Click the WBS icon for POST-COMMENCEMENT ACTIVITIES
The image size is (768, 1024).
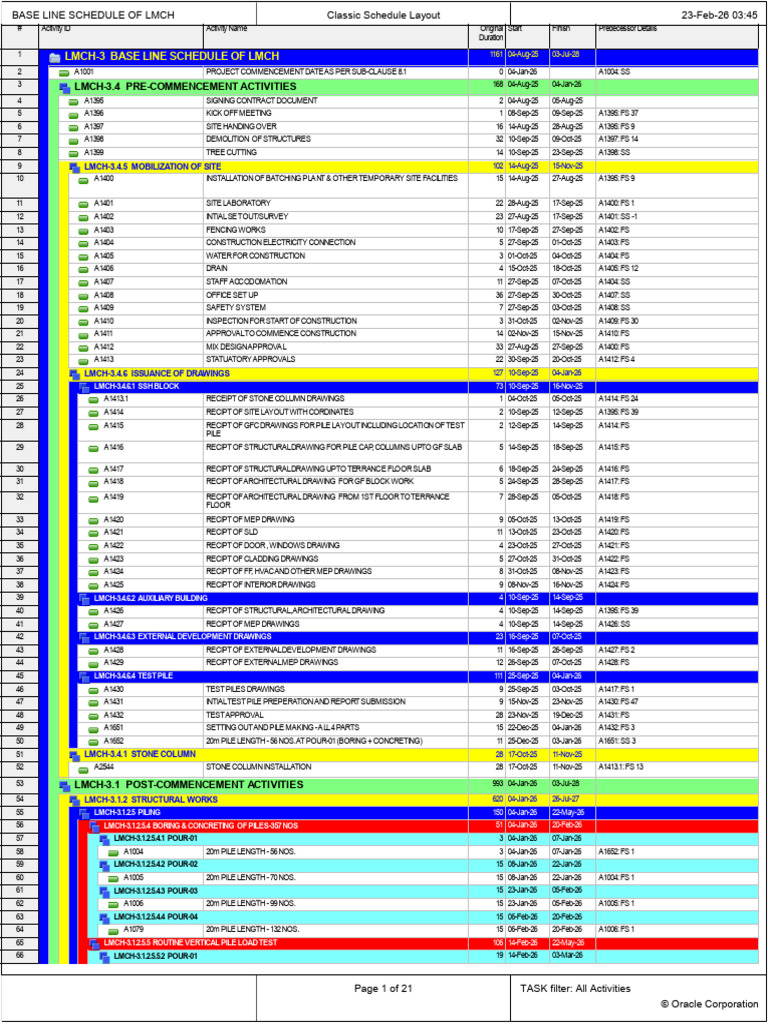[65, 785]
